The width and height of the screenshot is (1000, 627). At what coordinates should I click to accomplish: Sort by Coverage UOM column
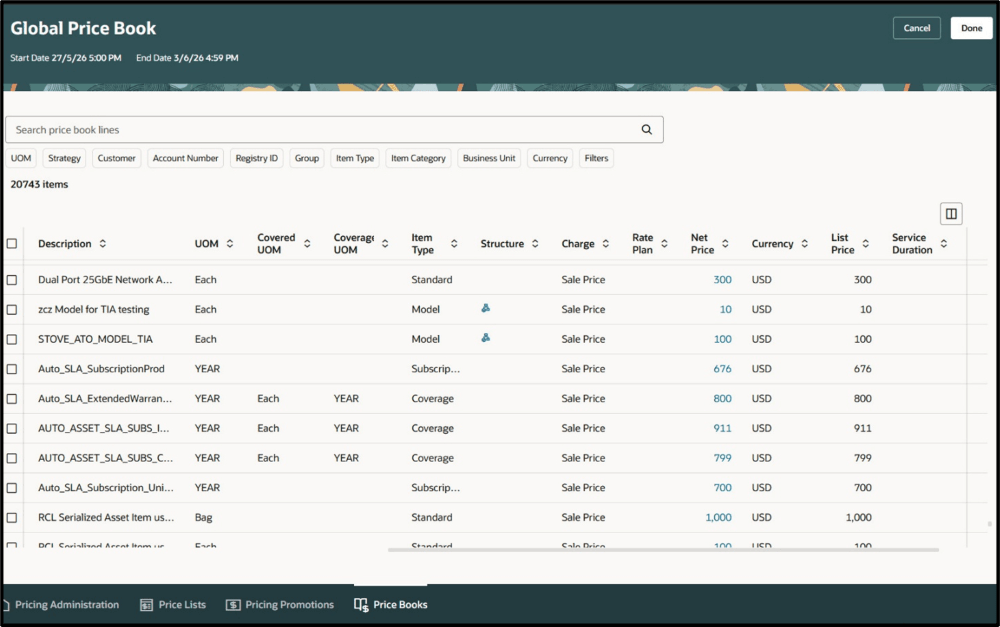(x=385, y=244)
